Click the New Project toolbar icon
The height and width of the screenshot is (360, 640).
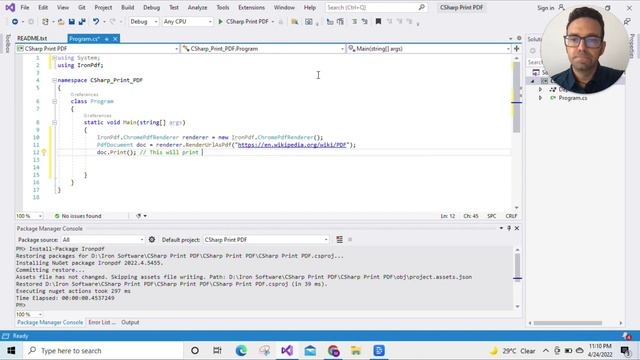coord(45,22)
